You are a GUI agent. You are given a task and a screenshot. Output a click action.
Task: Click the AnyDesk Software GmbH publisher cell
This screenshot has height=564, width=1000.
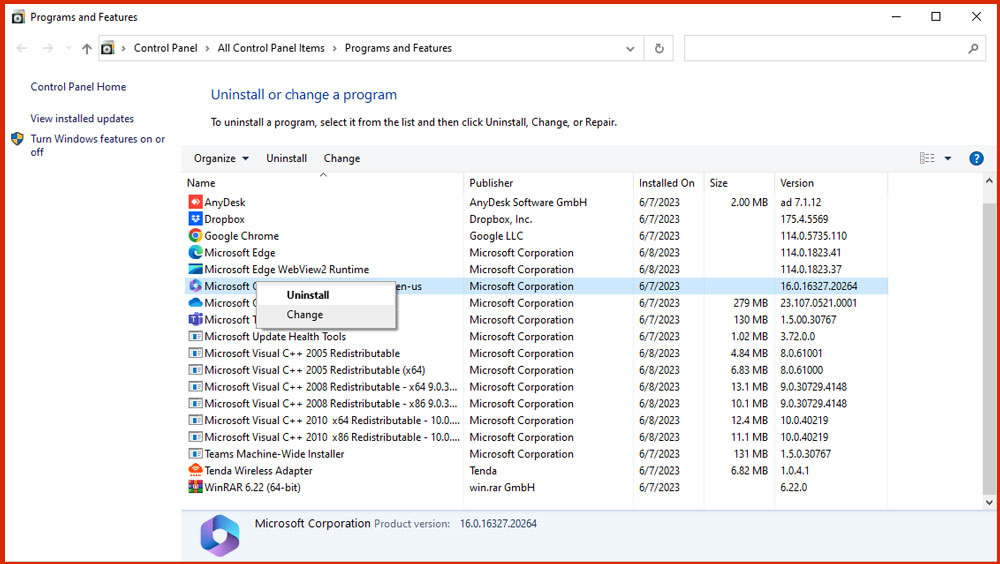(x=528, y=202)
